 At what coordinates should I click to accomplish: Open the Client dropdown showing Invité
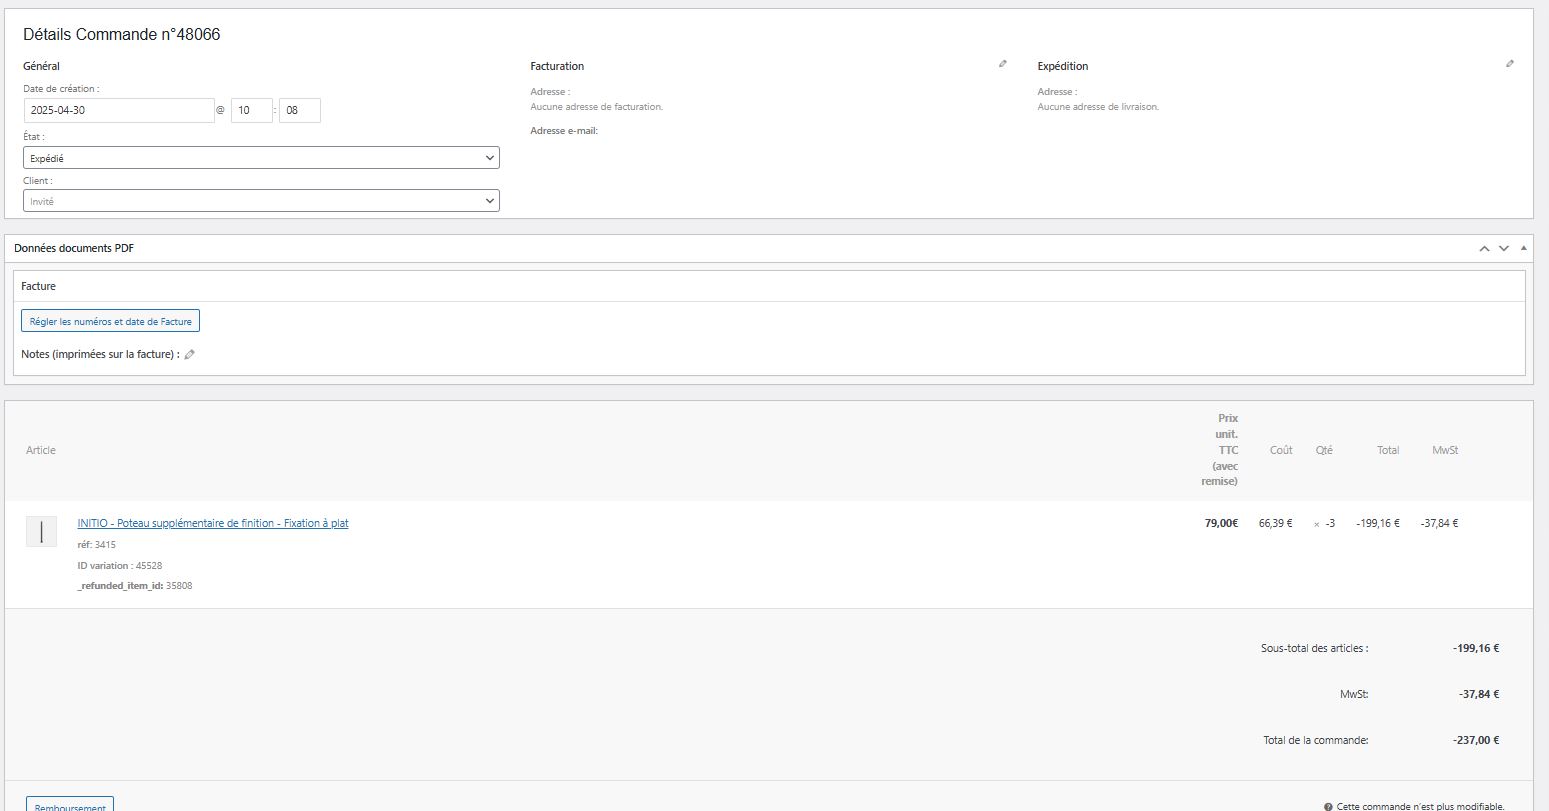click(x=261, y=201)
